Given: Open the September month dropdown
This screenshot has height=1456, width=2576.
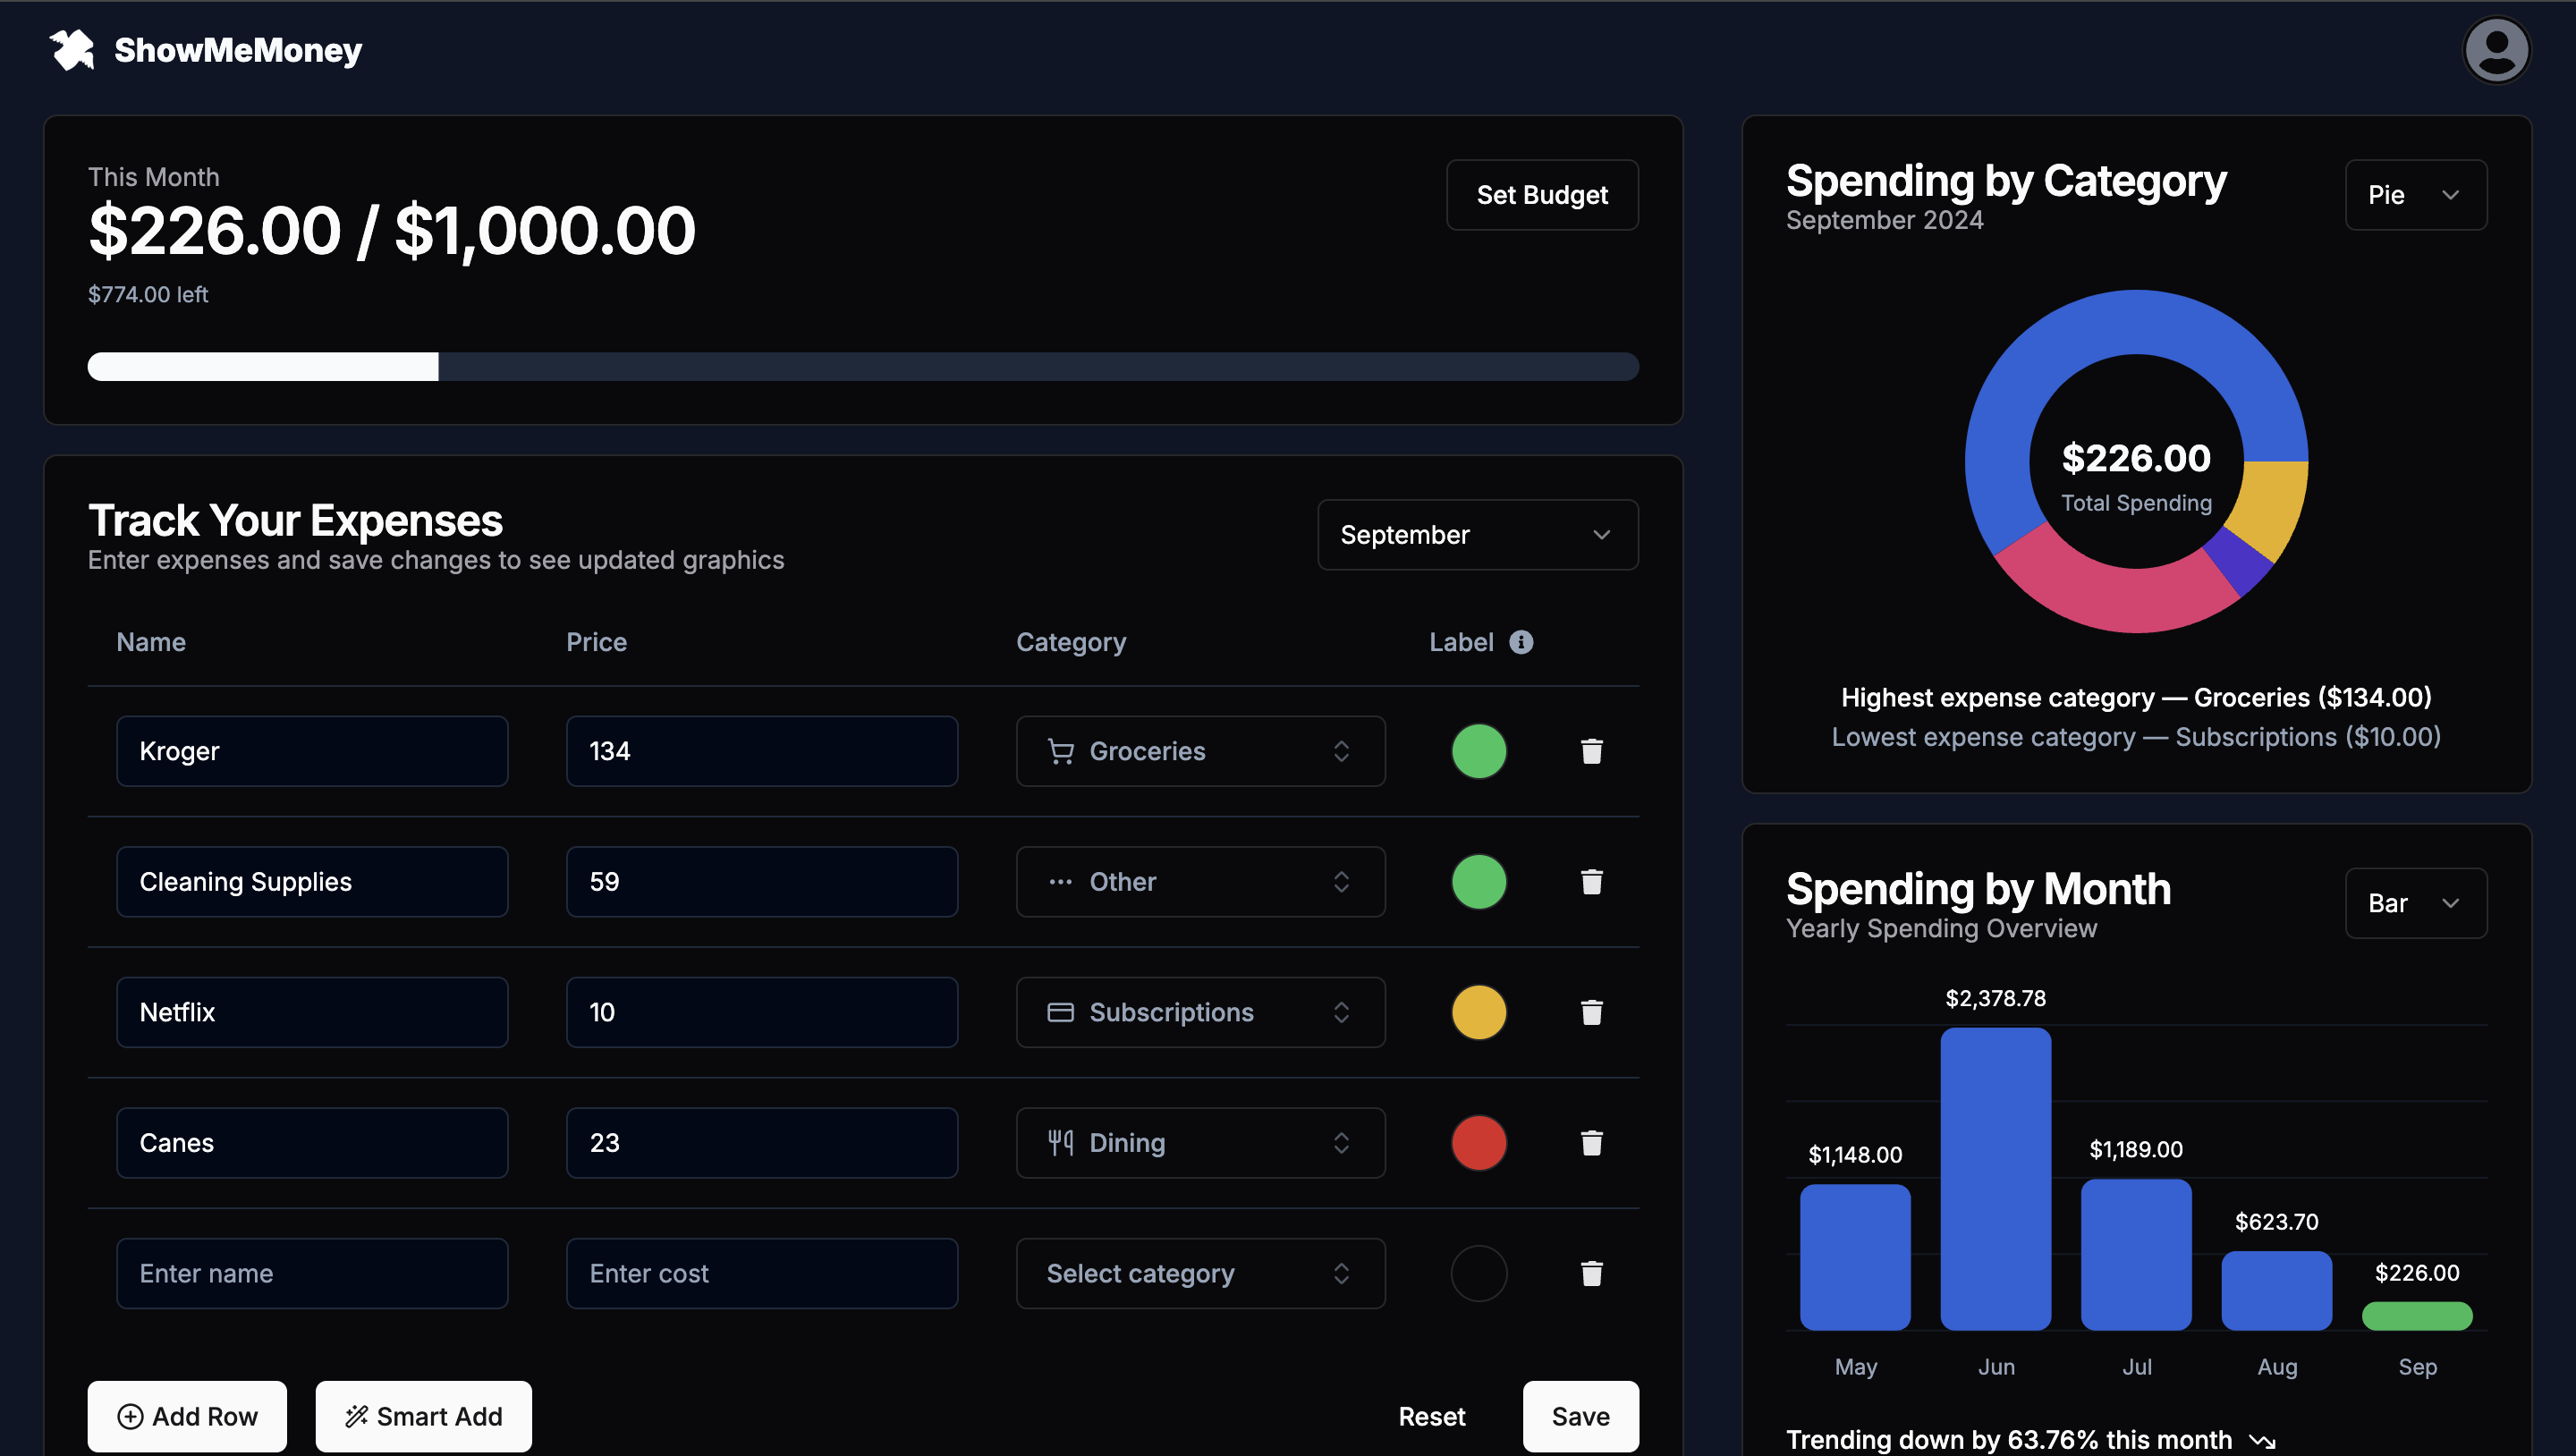Looking at the screenshot, I should pyautogui.click(x=1477, y=535).
